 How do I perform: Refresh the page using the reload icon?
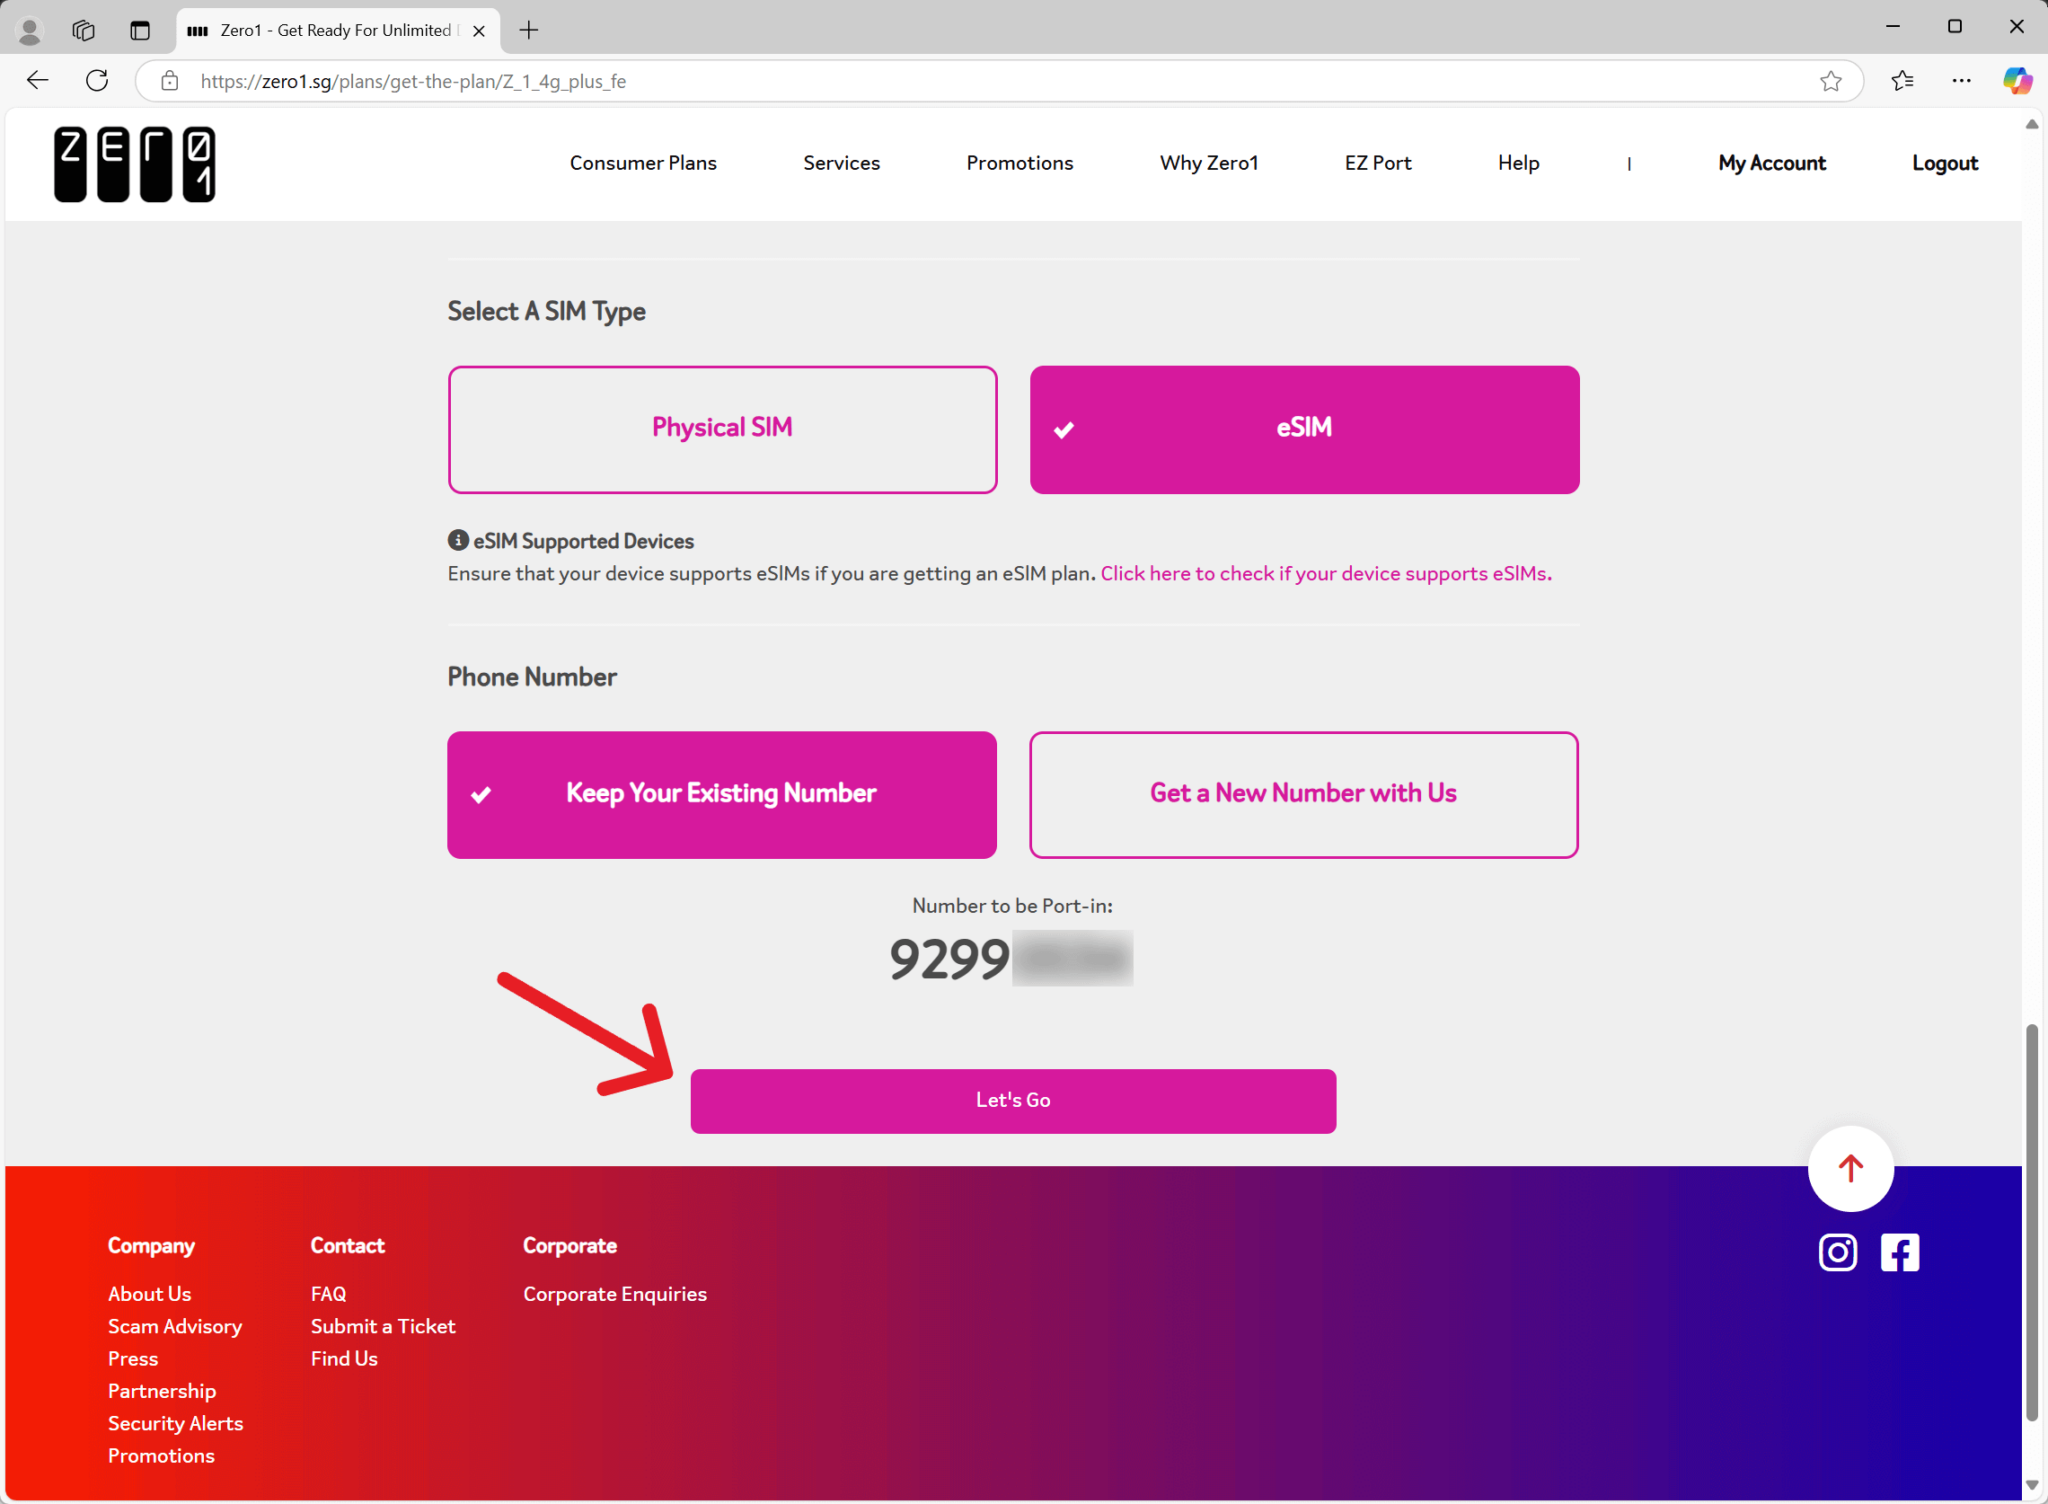point(97,80)
